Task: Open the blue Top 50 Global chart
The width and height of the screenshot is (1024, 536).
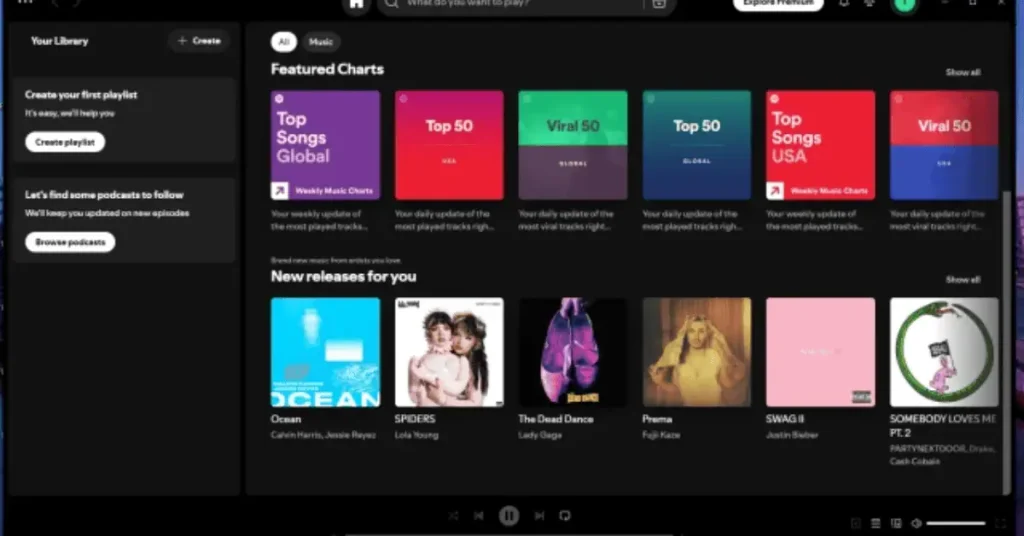Action: coord(697,145)
